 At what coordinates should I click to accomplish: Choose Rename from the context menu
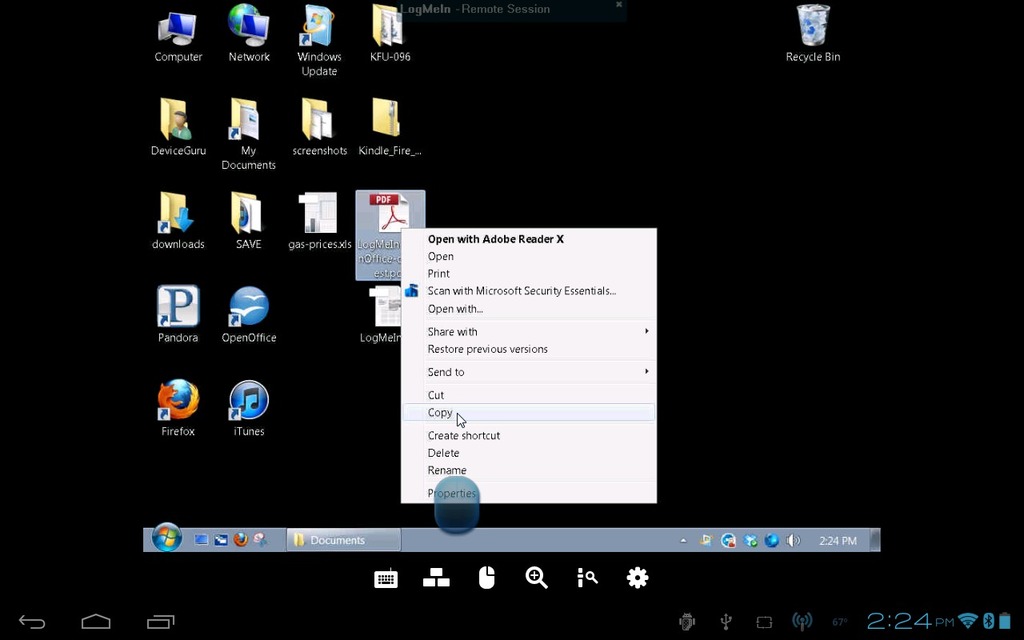(x=528, y=470)
